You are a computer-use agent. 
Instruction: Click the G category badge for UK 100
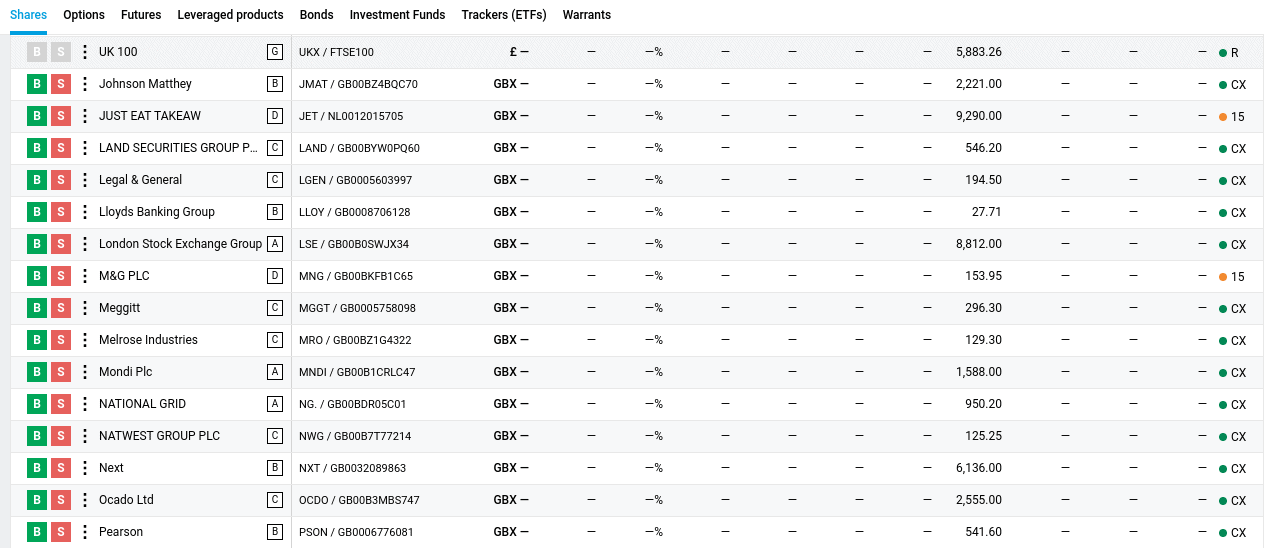point(275,52)
